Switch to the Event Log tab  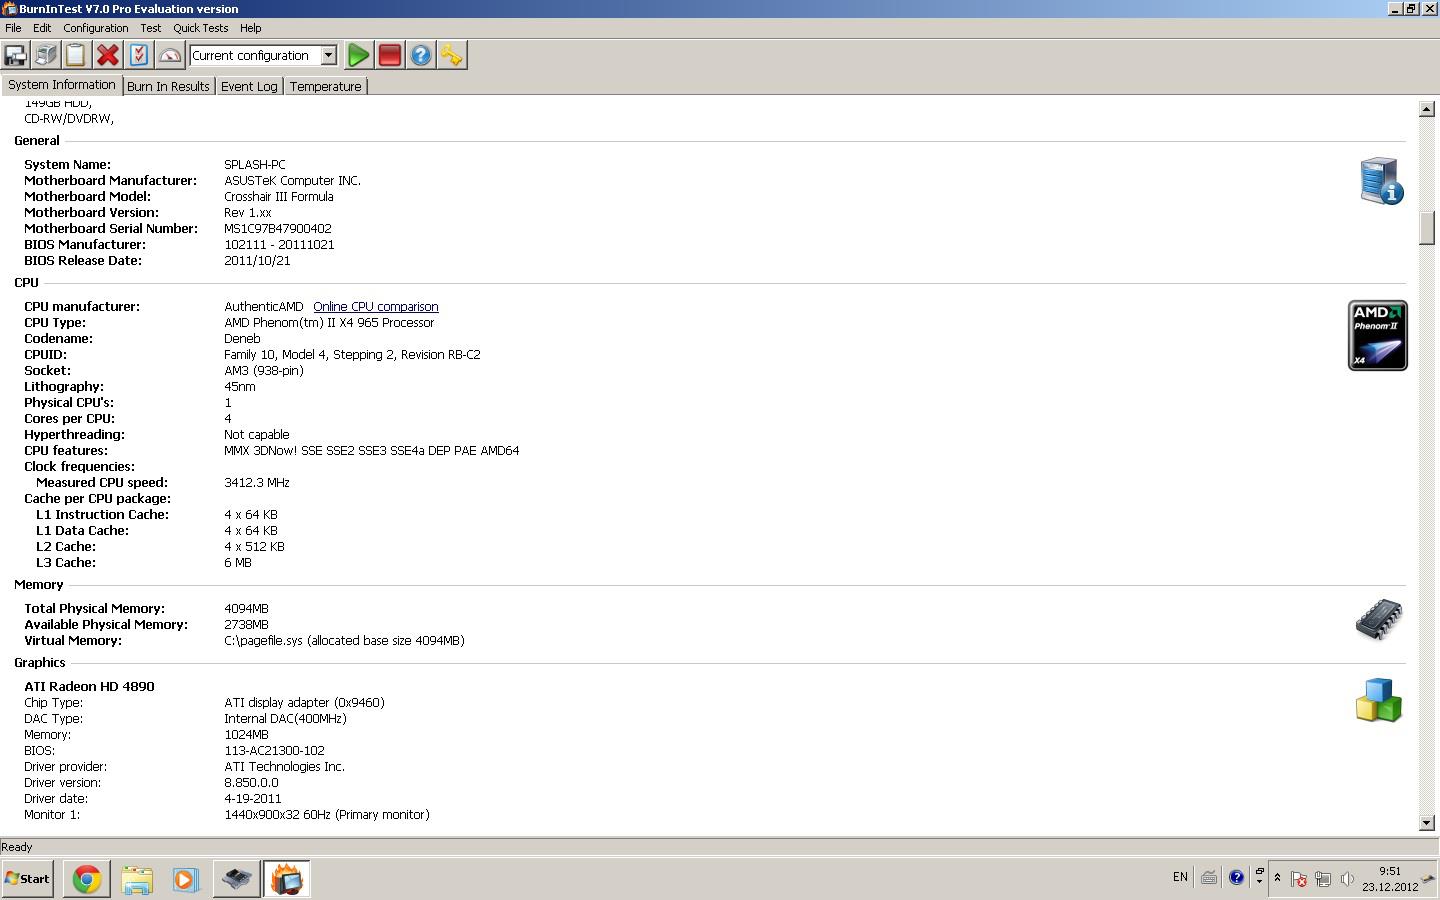click(249, 86)
